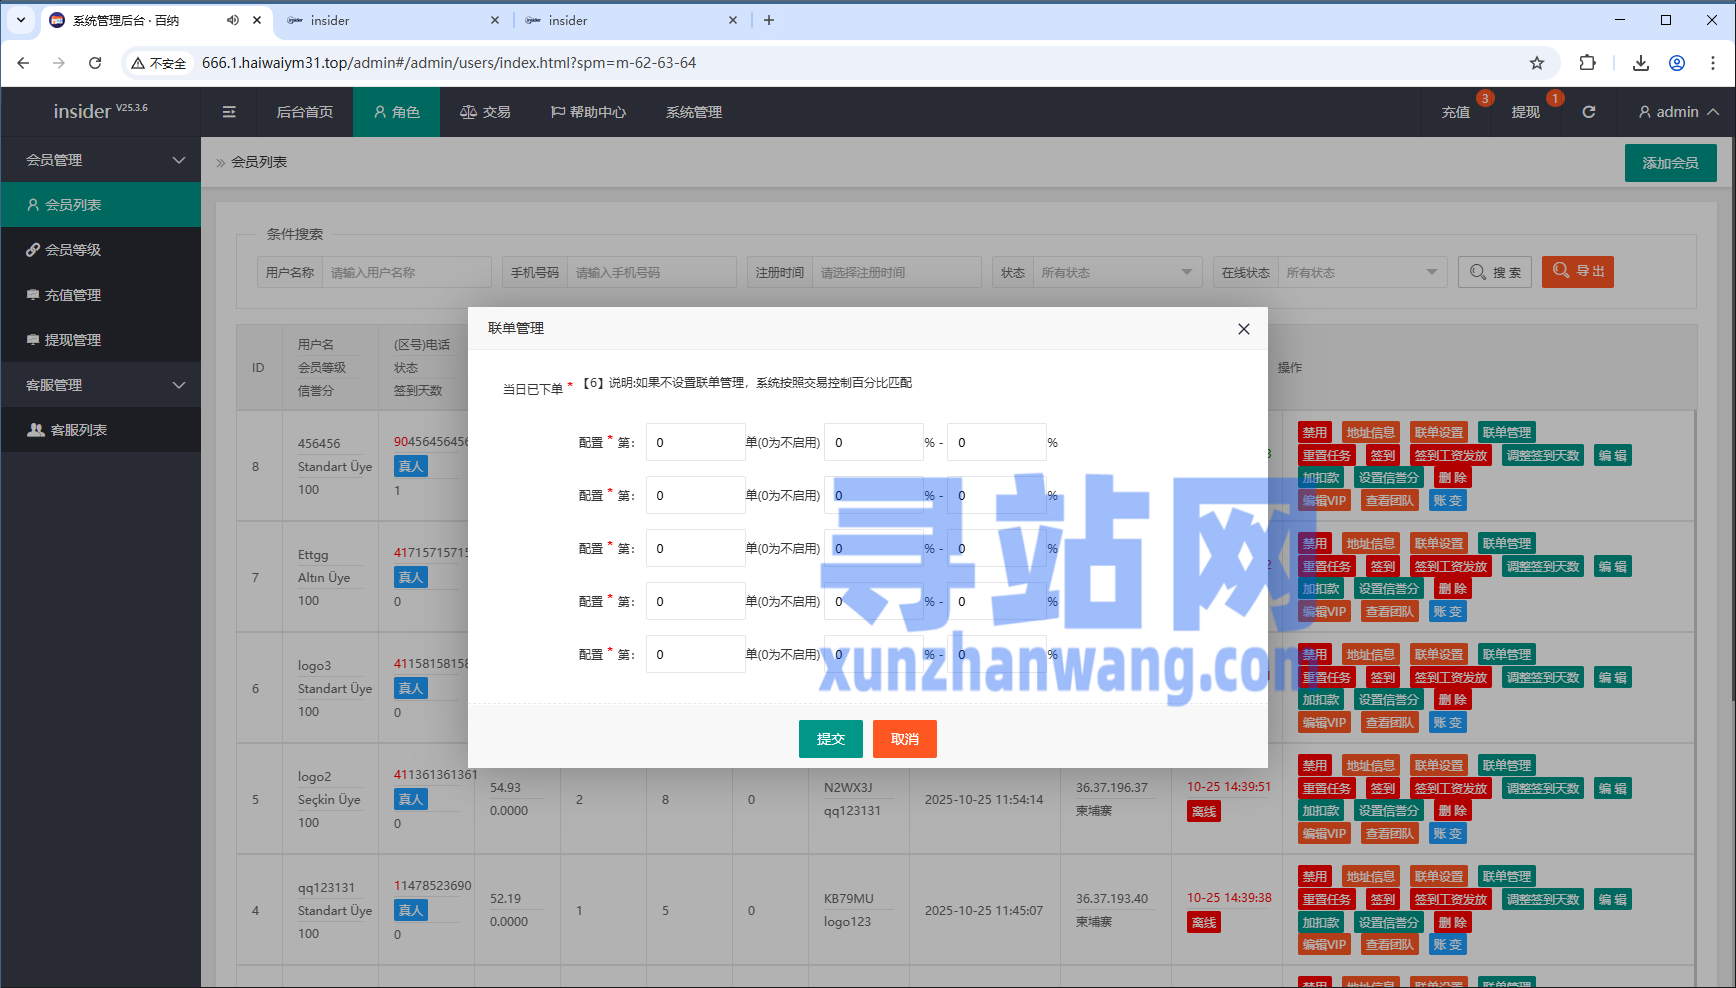Expand the admin user dropdown
Viewport: 1736px width, 988px height.
[1678, 112]
